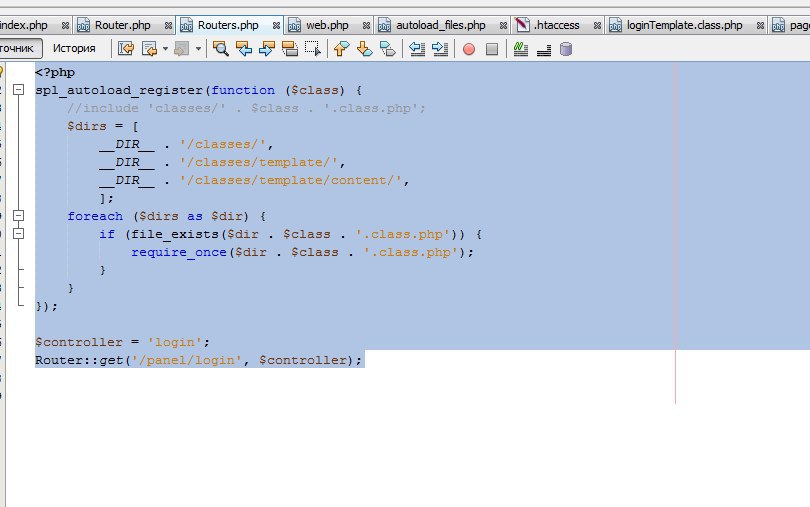Collapse the spl_autoload_register code fold
810x507 pixels.
(19, 89)
